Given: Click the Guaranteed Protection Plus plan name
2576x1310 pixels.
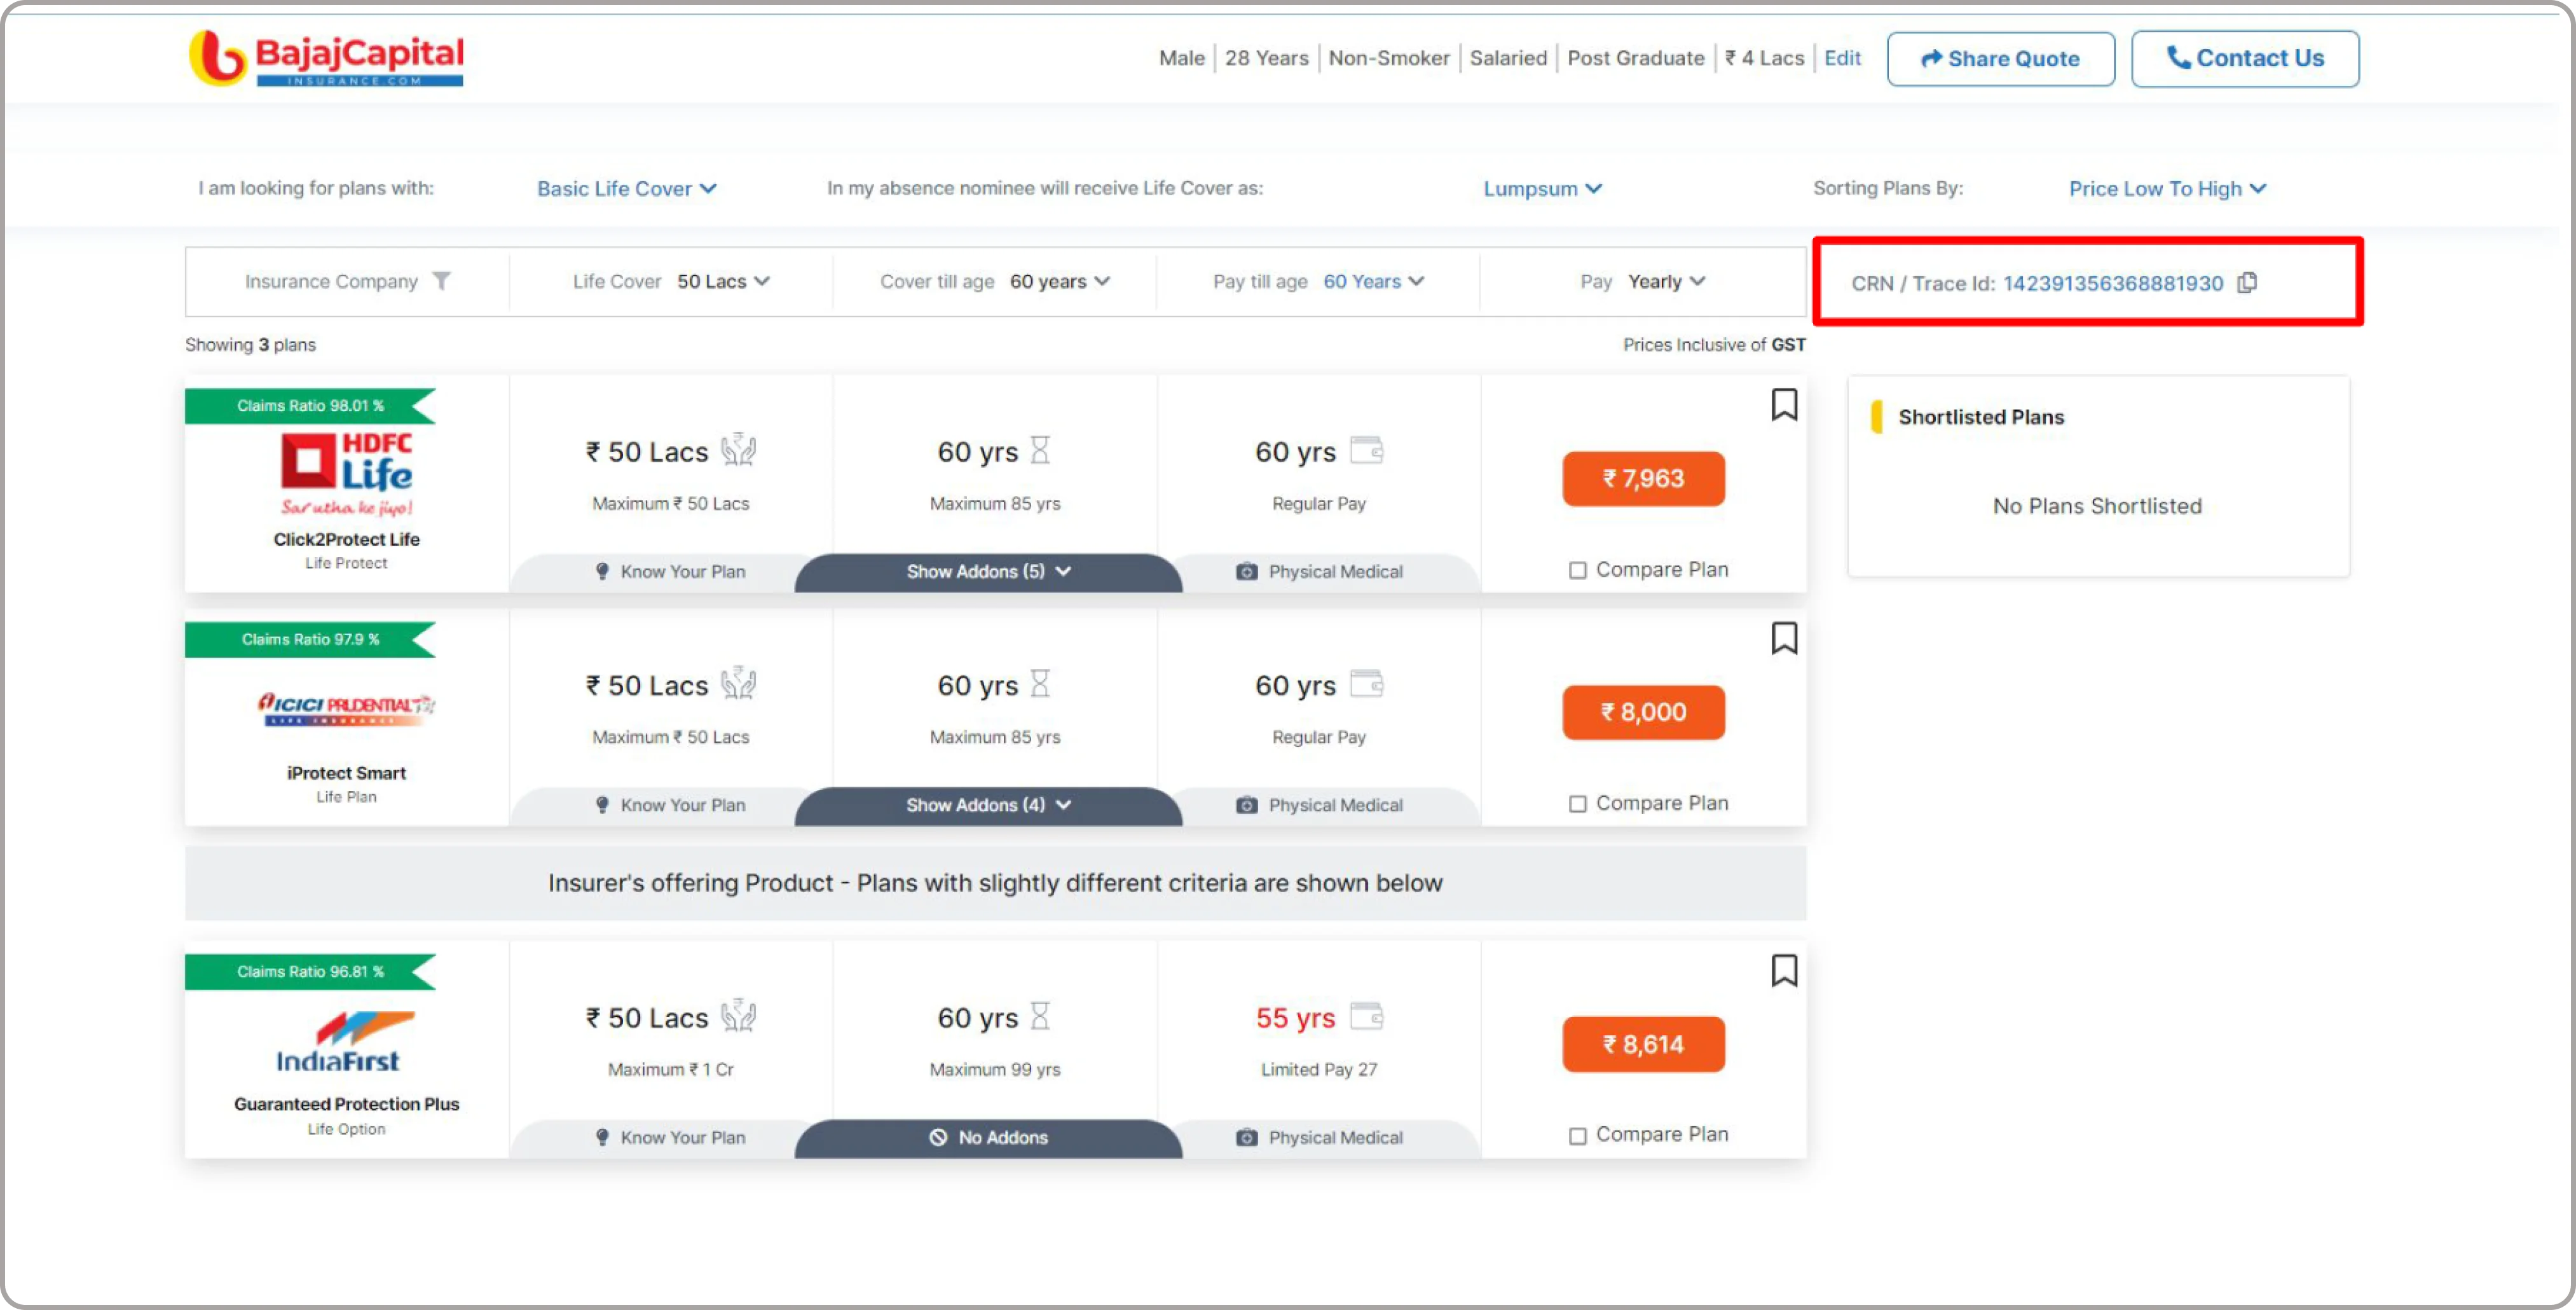Looking at the screenshot, I should [x=346, y=1105].
